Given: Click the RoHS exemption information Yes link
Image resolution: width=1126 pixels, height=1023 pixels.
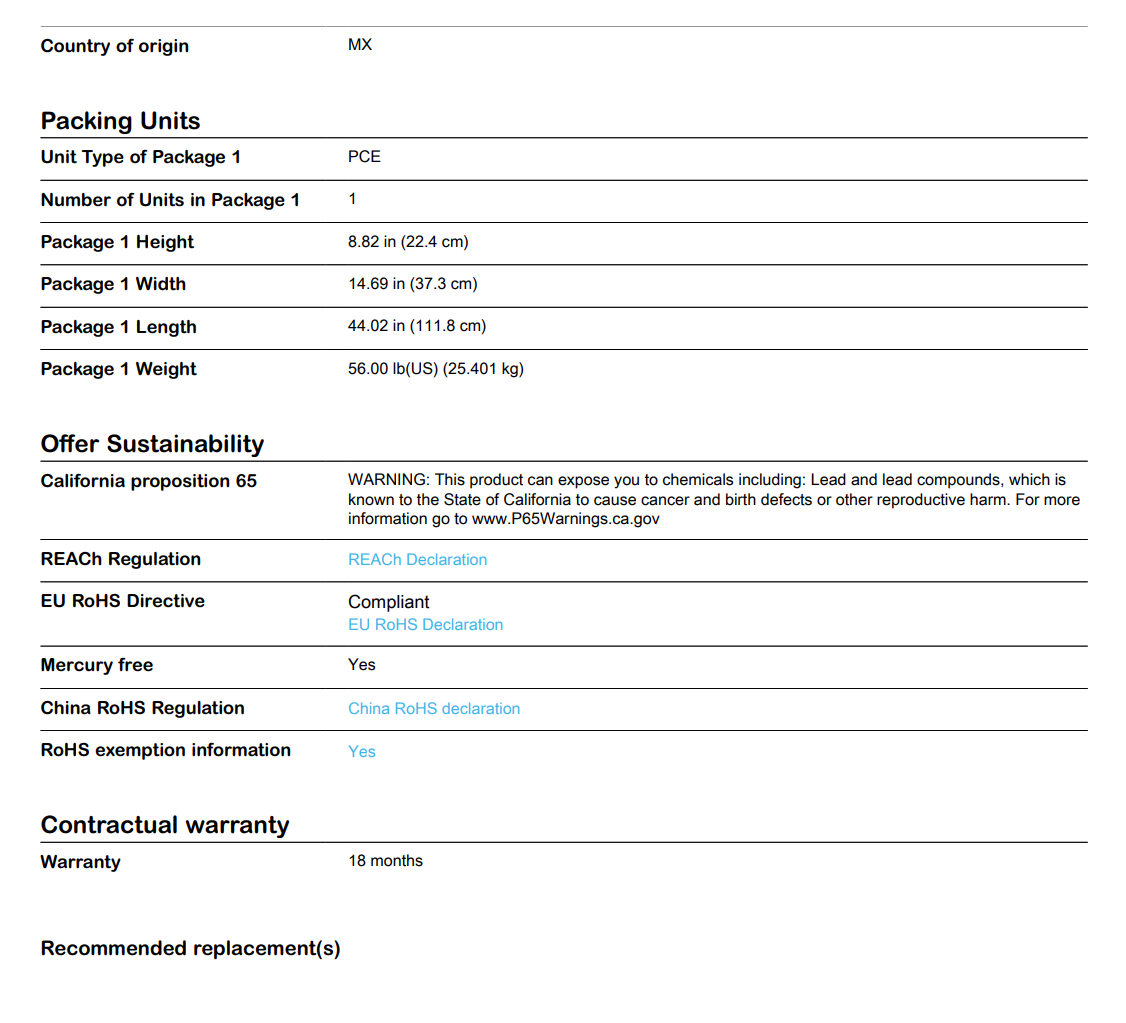Looking at the screenshot, I should click(361, 752).
